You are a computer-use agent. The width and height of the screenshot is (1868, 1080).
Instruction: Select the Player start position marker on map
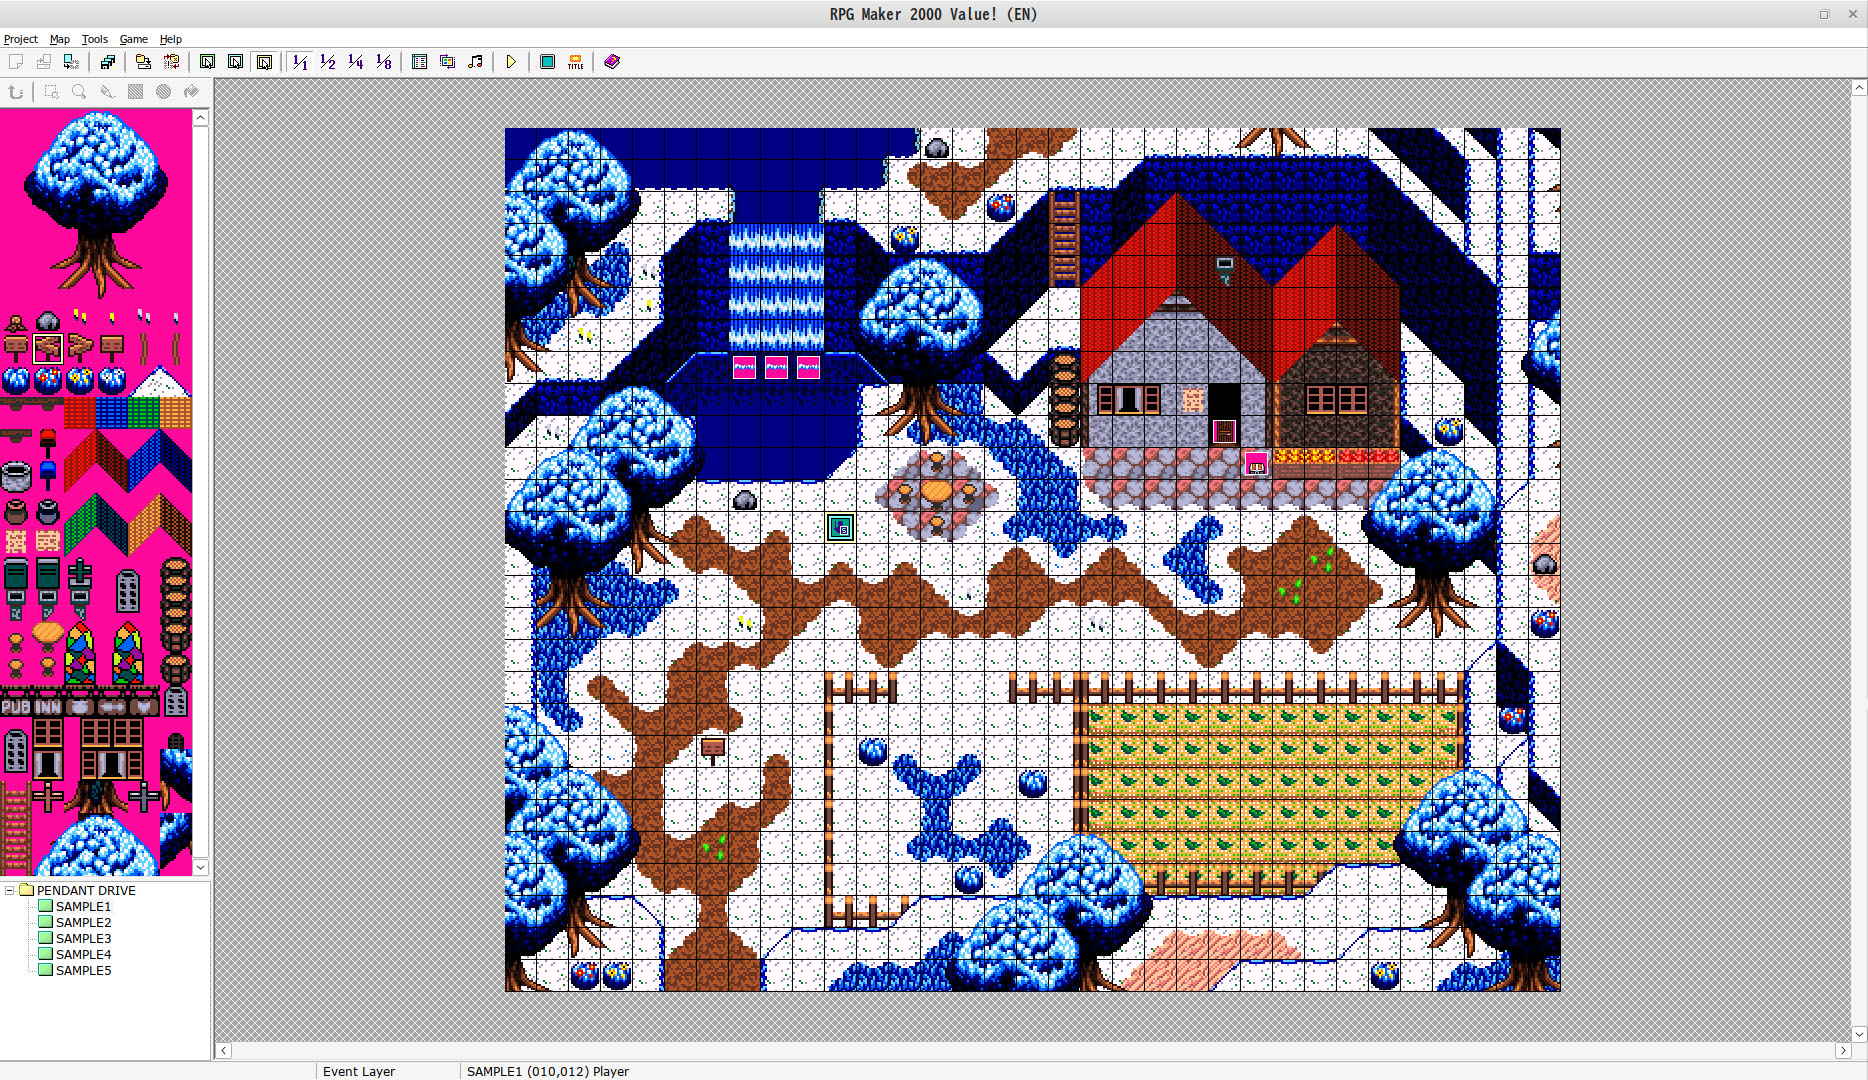(840, 527)
